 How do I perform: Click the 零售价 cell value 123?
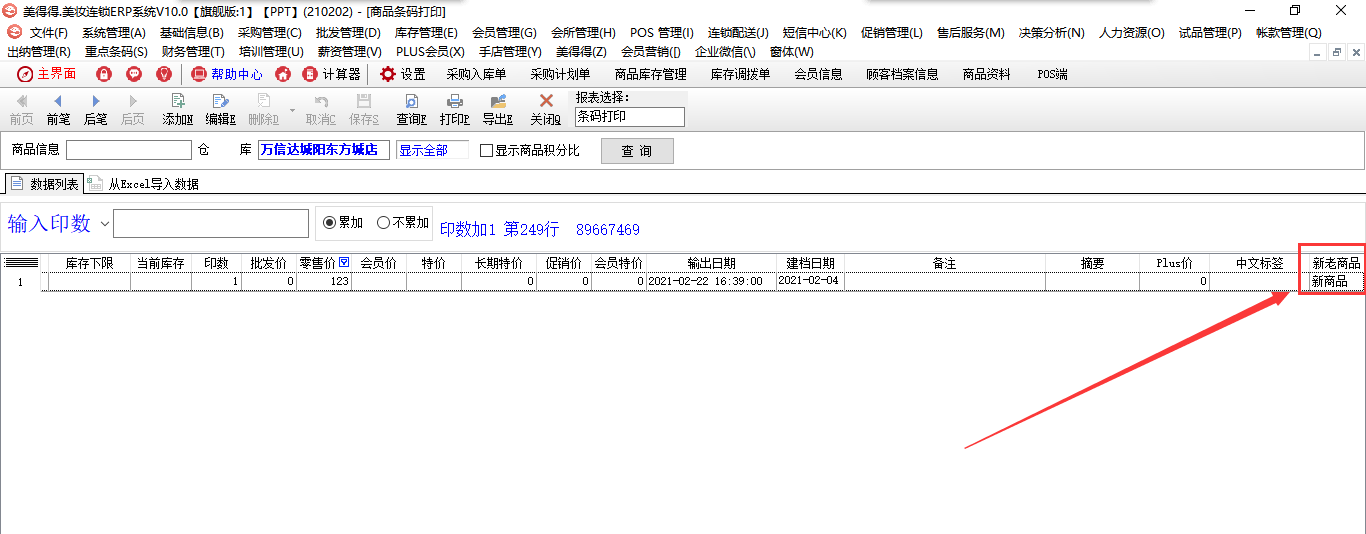(324, 282)
